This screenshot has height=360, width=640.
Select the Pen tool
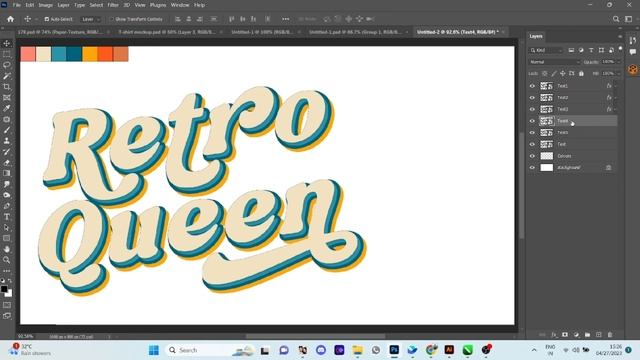click(x=7, y=206)
